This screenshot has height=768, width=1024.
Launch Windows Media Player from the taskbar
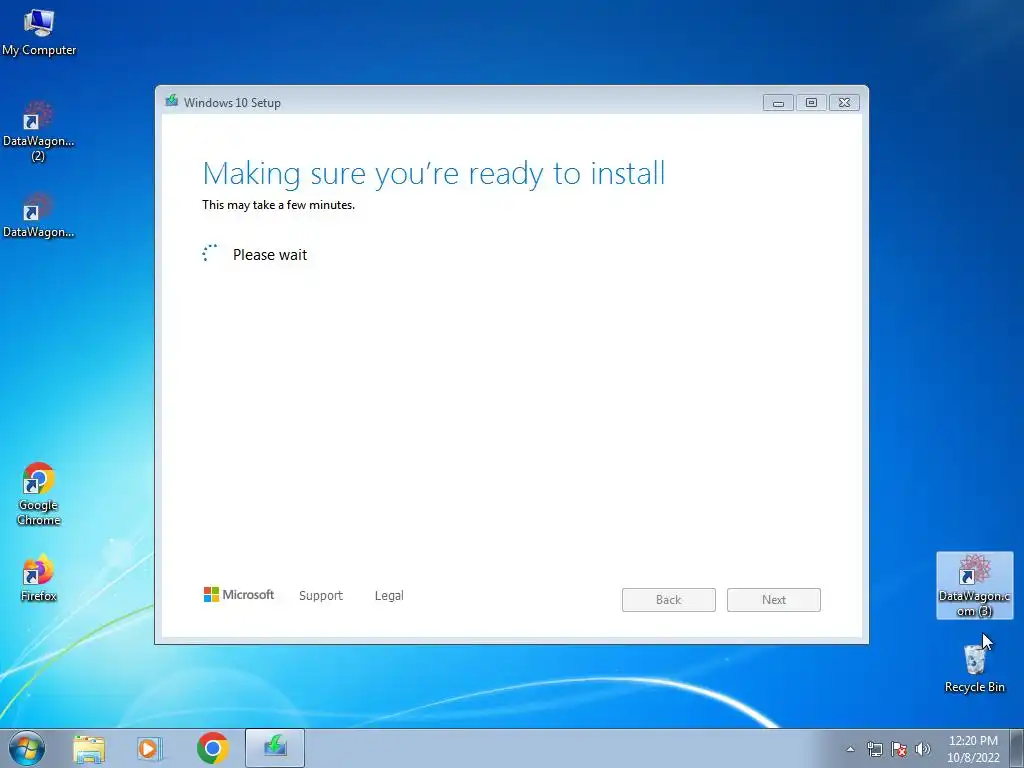[x=149, y=748]
